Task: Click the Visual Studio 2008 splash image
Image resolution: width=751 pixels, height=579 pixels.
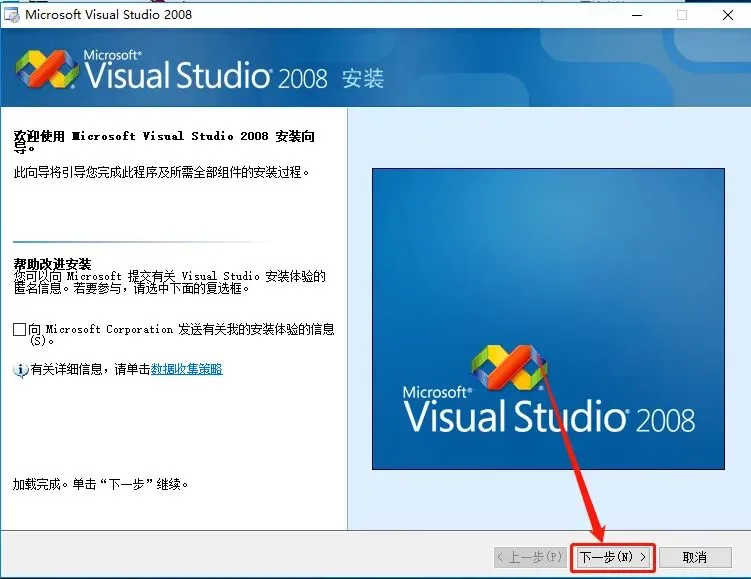Action: (x=548, y=319)
